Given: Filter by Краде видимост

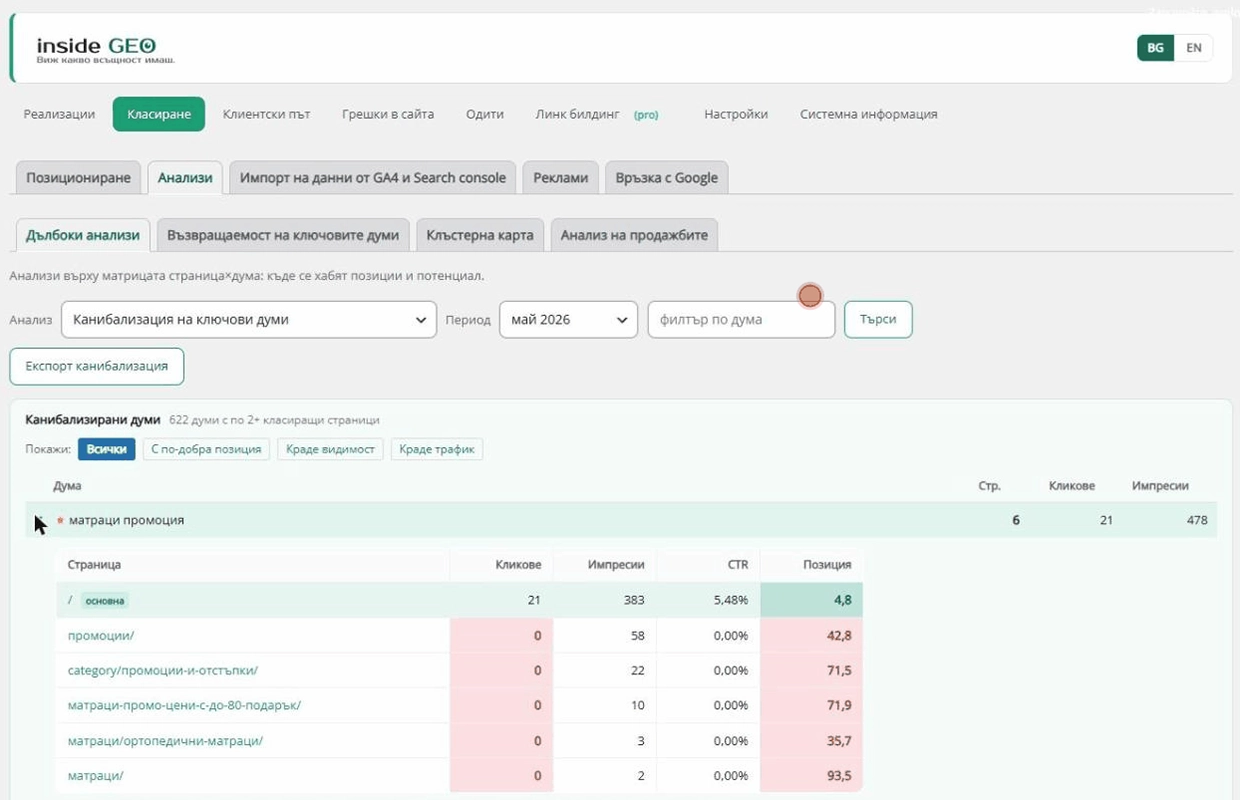Looking at the screenshot, I should coord(330,449).
